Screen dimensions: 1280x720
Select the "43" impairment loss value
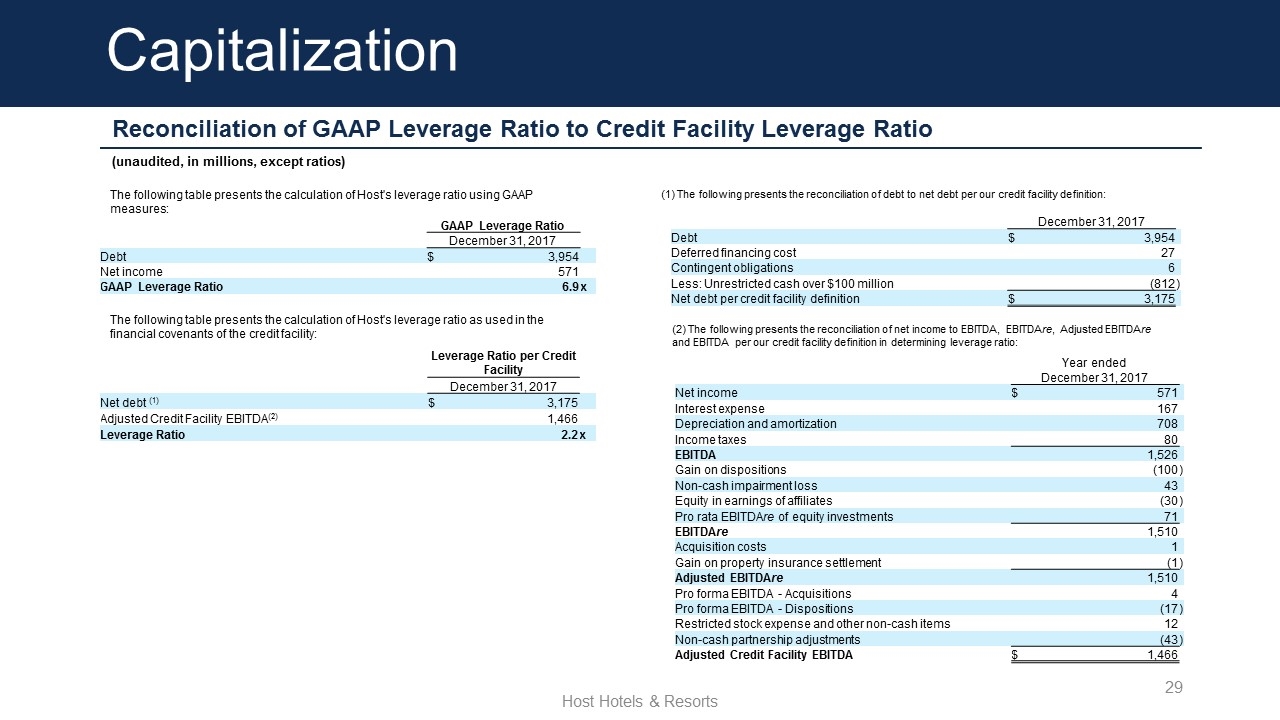pos(1171,485)
